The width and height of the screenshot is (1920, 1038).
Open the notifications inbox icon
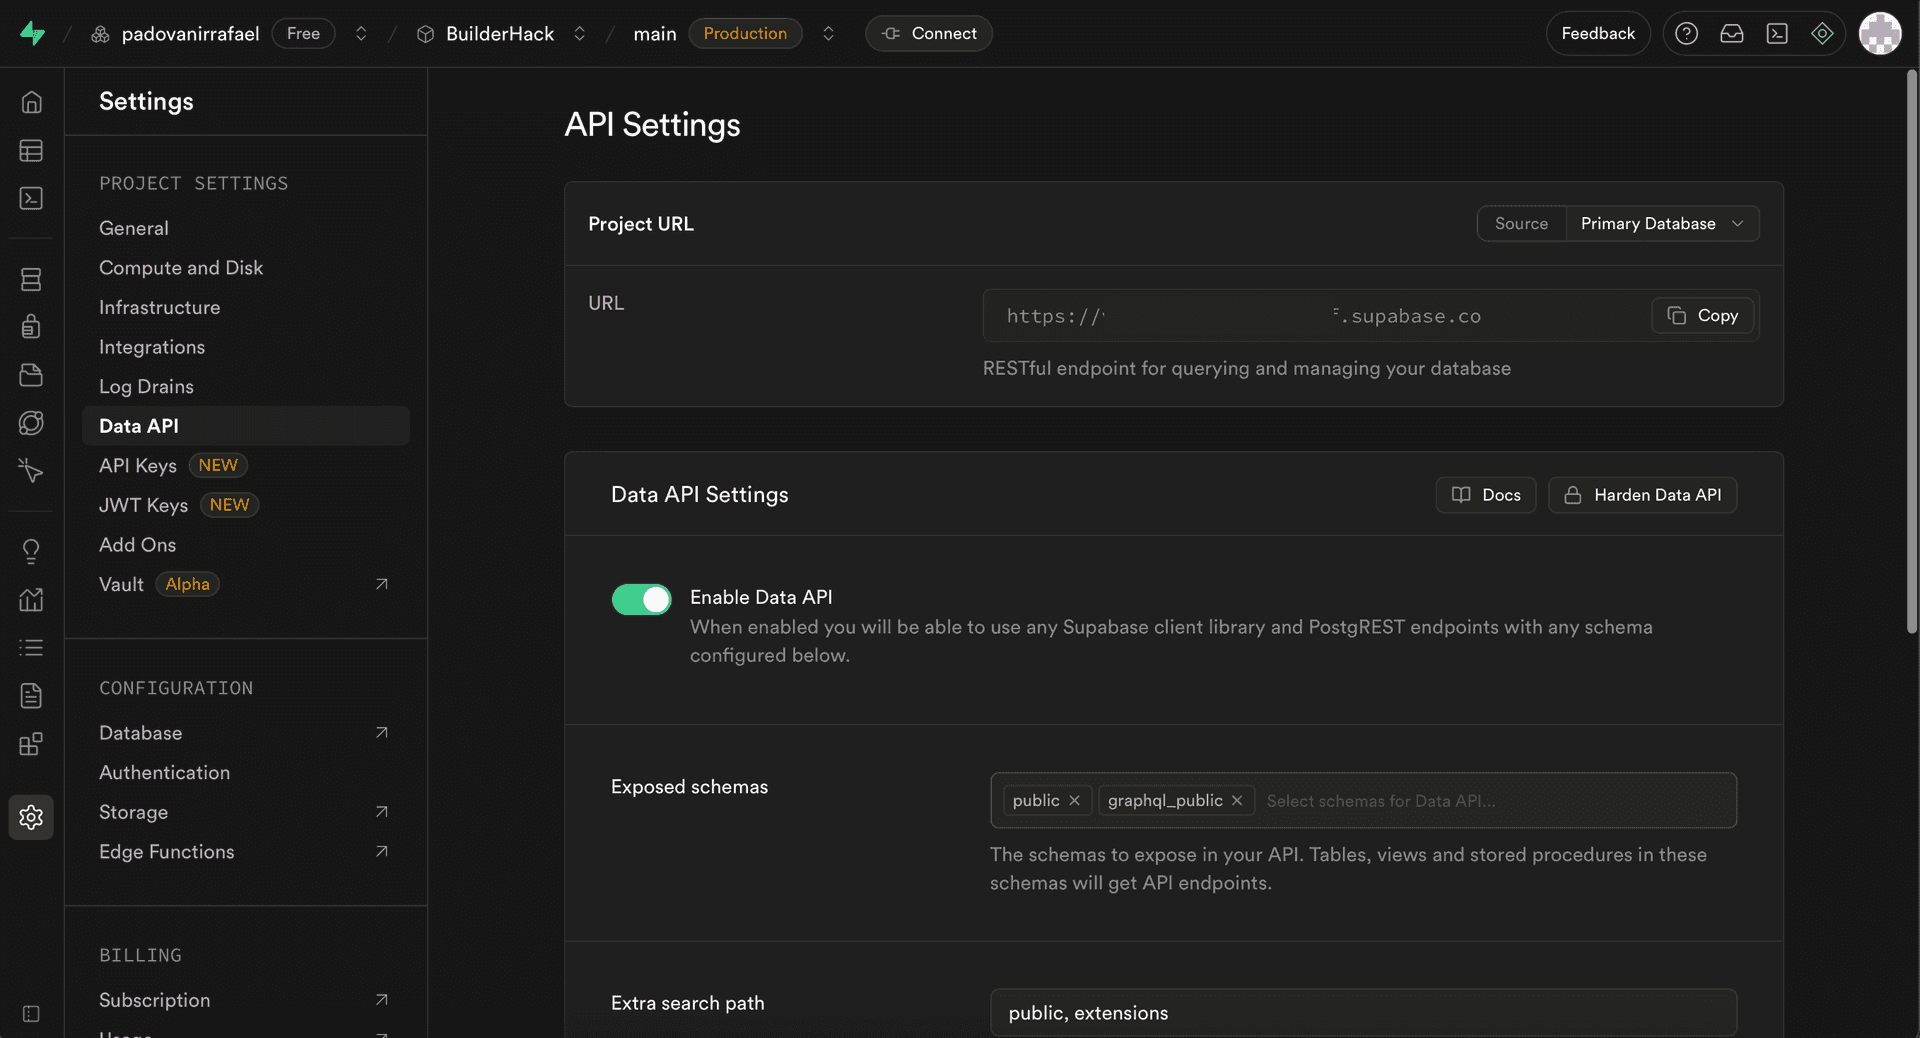1731,33
